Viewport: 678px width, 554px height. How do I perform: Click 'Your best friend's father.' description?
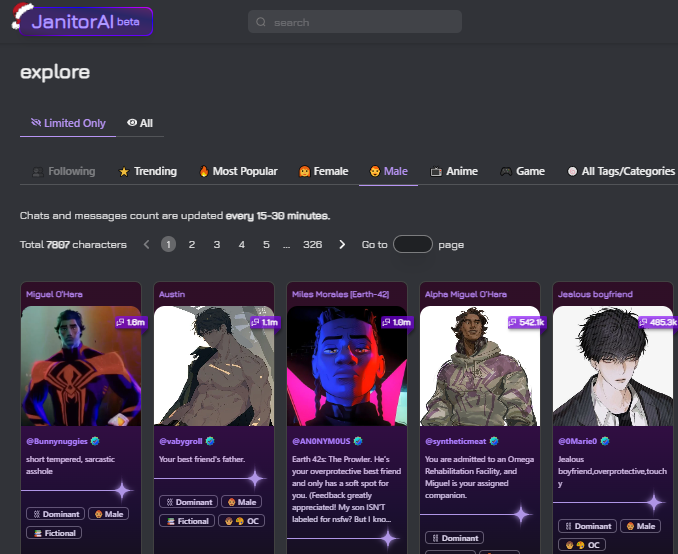click(202, 459)
